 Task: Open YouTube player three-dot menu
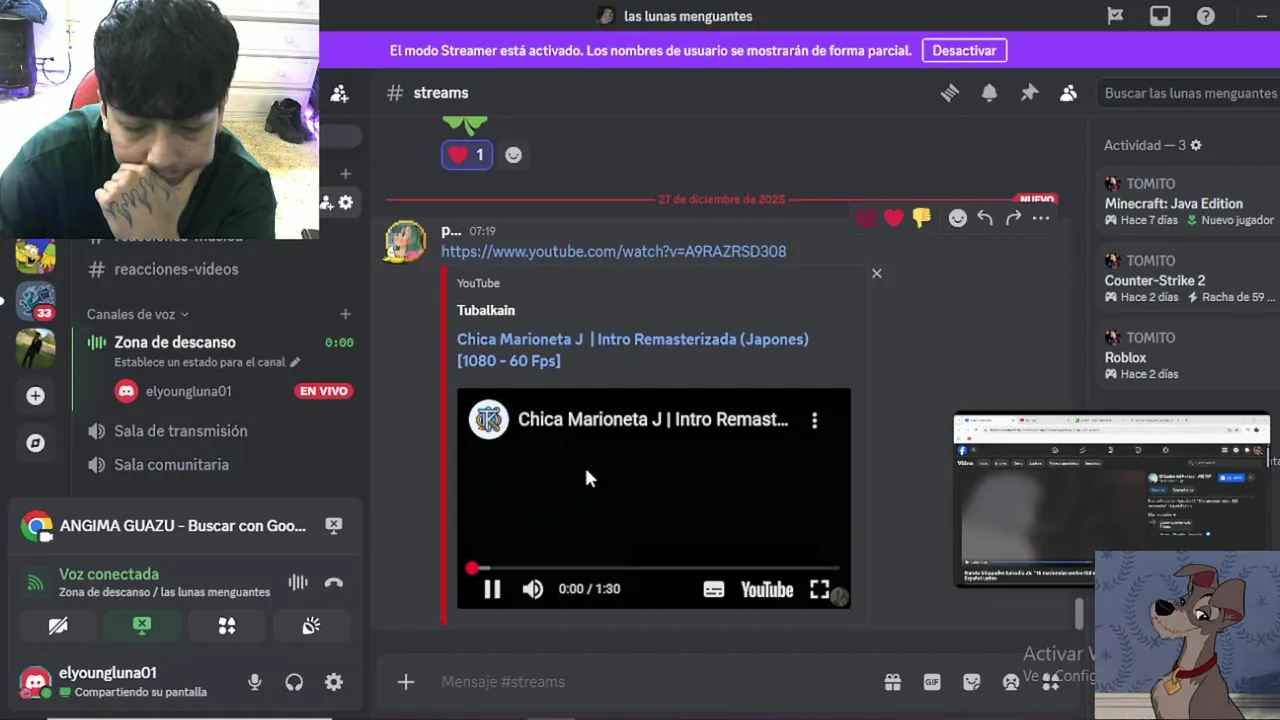pos(814,421)
